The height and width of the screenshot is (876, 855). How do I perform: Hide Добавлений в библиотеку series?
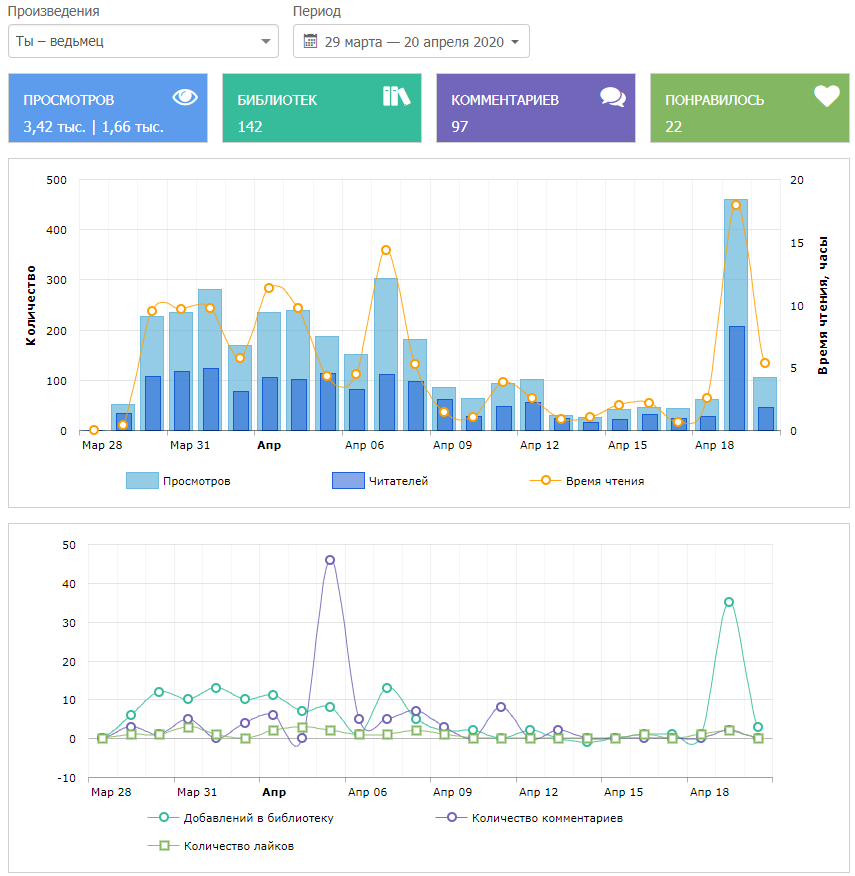pos(258,818)
